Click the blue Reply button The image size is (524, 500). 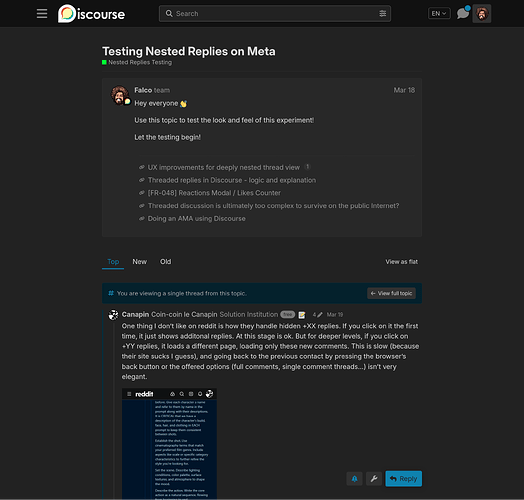[403, 479]
